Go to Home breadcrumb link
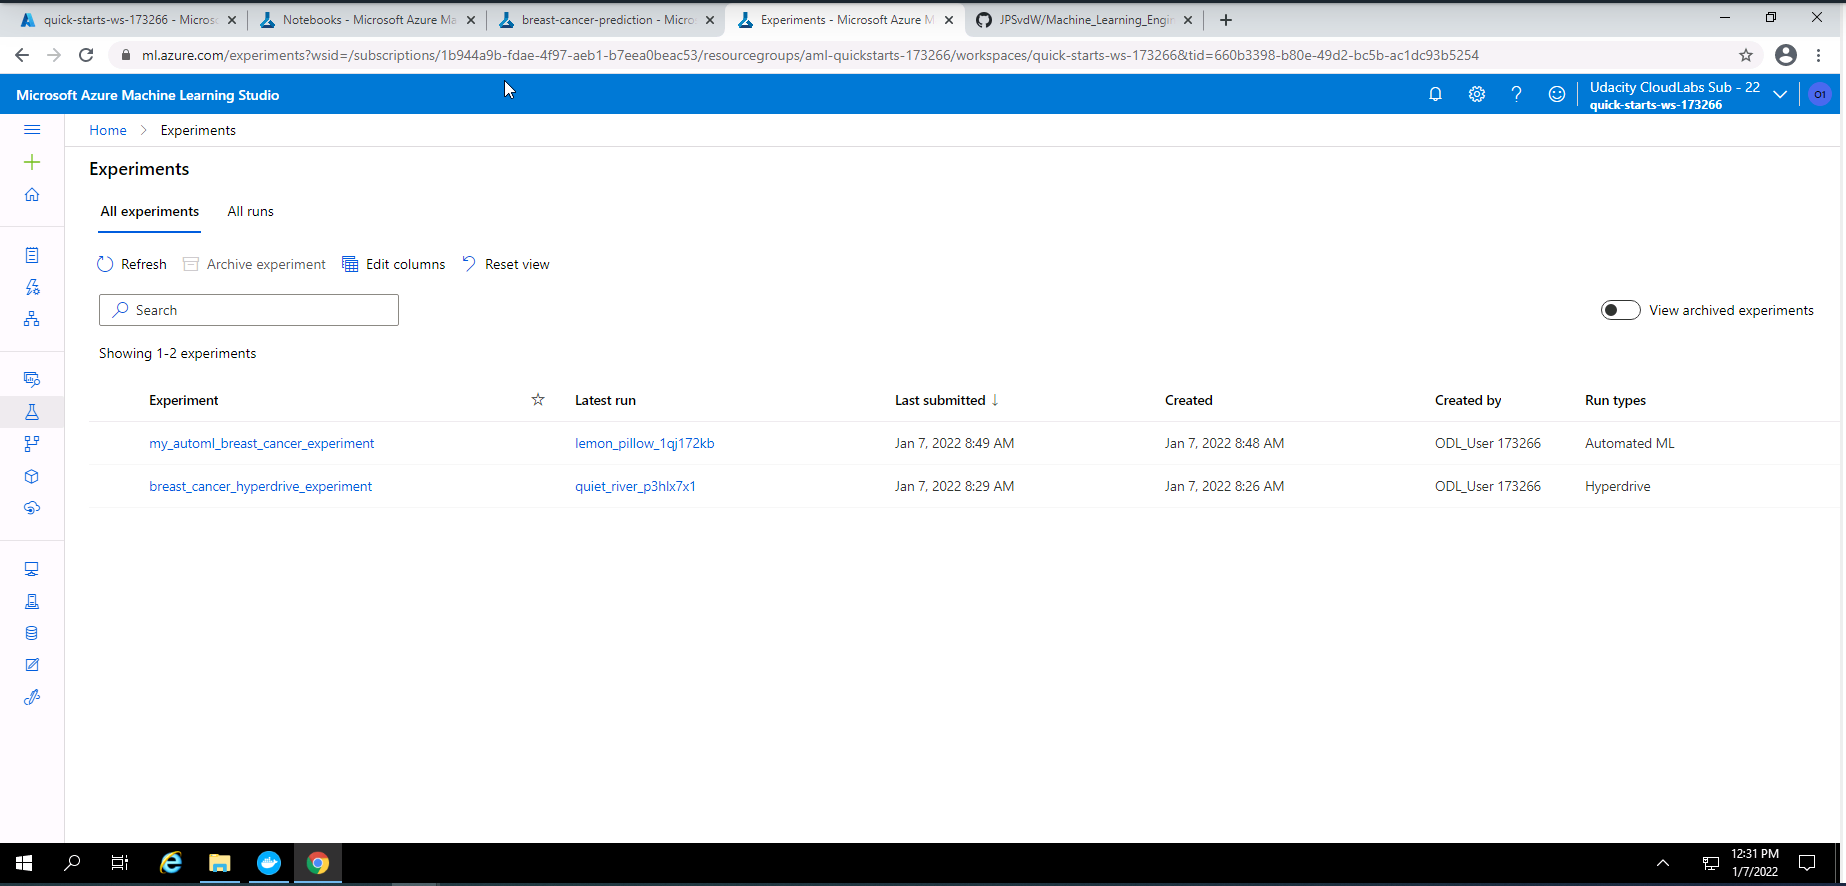This screenshot has width=1846, height=886. [108, 130]
